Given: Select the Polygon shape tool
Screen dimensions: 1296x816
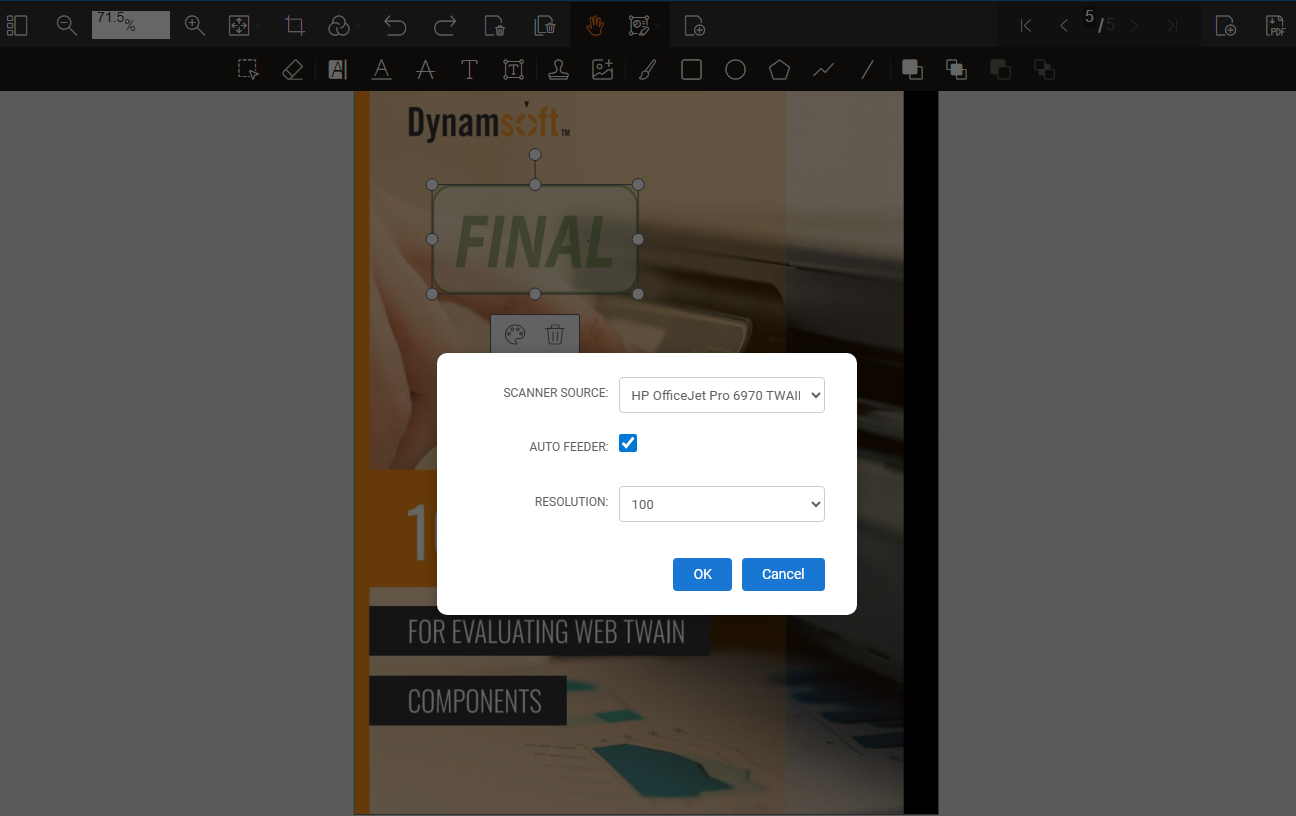Looking at the screenshot, I should (779, 69).
